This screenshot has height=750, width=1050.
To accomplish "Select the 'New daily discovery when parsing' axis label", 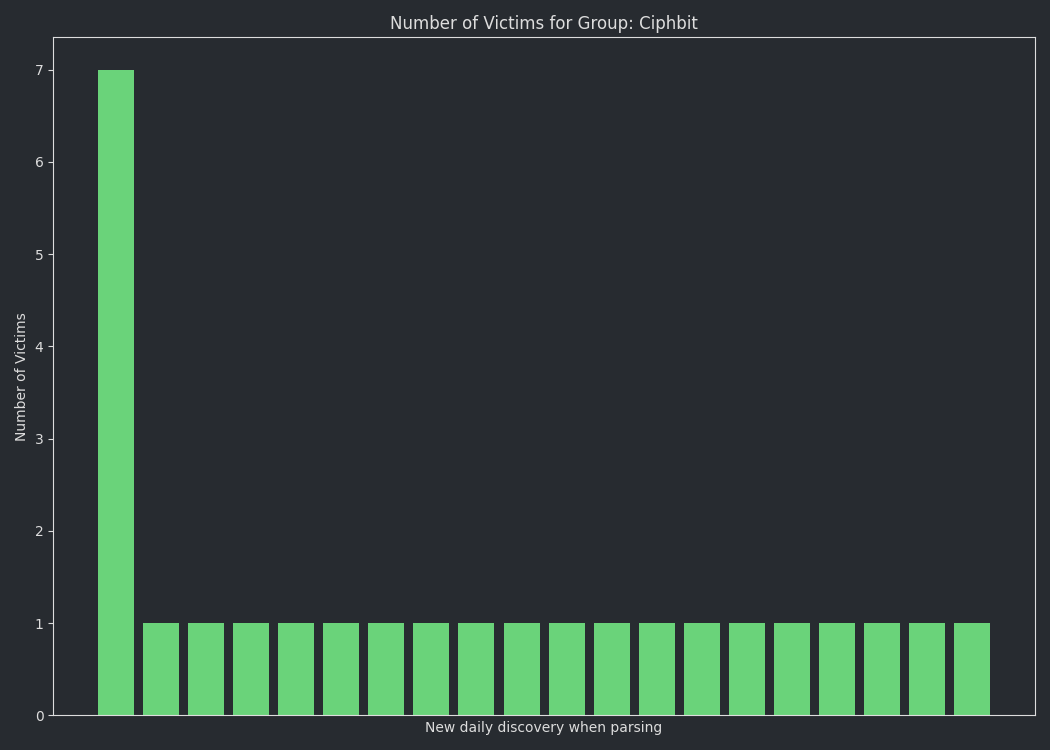I will [x=543, y=727].
